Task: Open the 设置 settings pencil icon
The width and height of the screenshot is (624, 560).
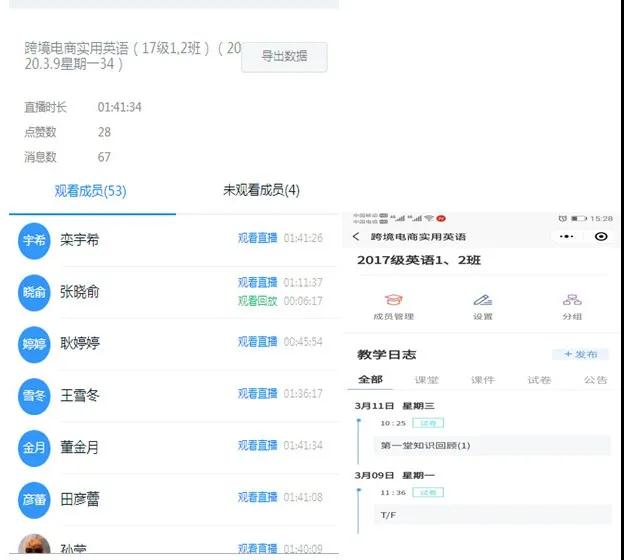Action: click(483, 300)
